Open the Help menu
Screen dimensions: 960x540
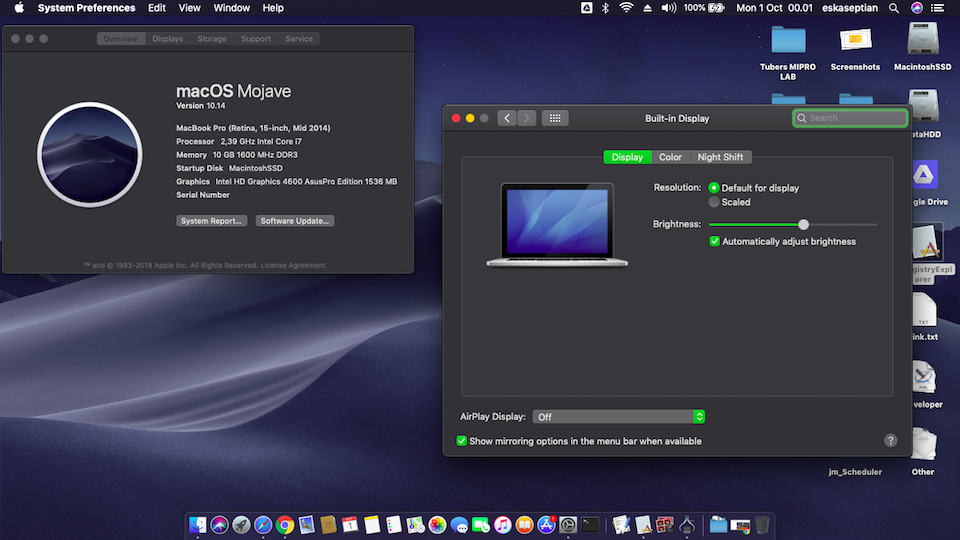point(273,8)
